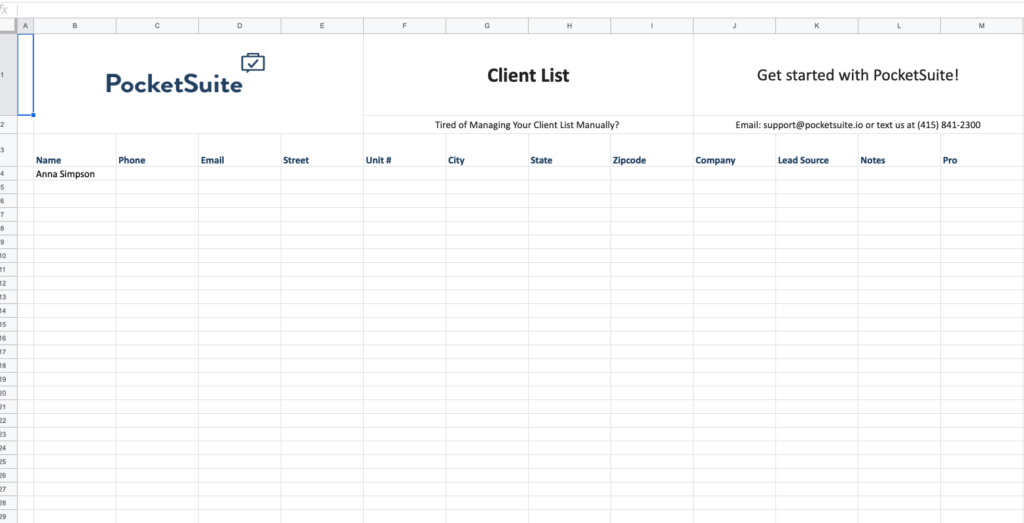The width and height of the screenshot is (1024, 523).
Task: Select column D header
Action: [240, 25]
